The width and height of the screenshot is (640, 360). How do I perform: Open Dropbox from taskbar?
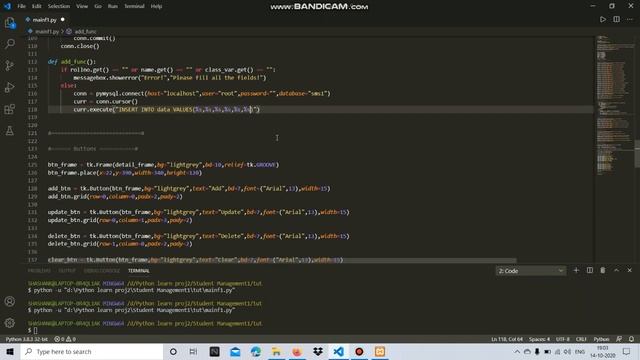tap(318, 351)
